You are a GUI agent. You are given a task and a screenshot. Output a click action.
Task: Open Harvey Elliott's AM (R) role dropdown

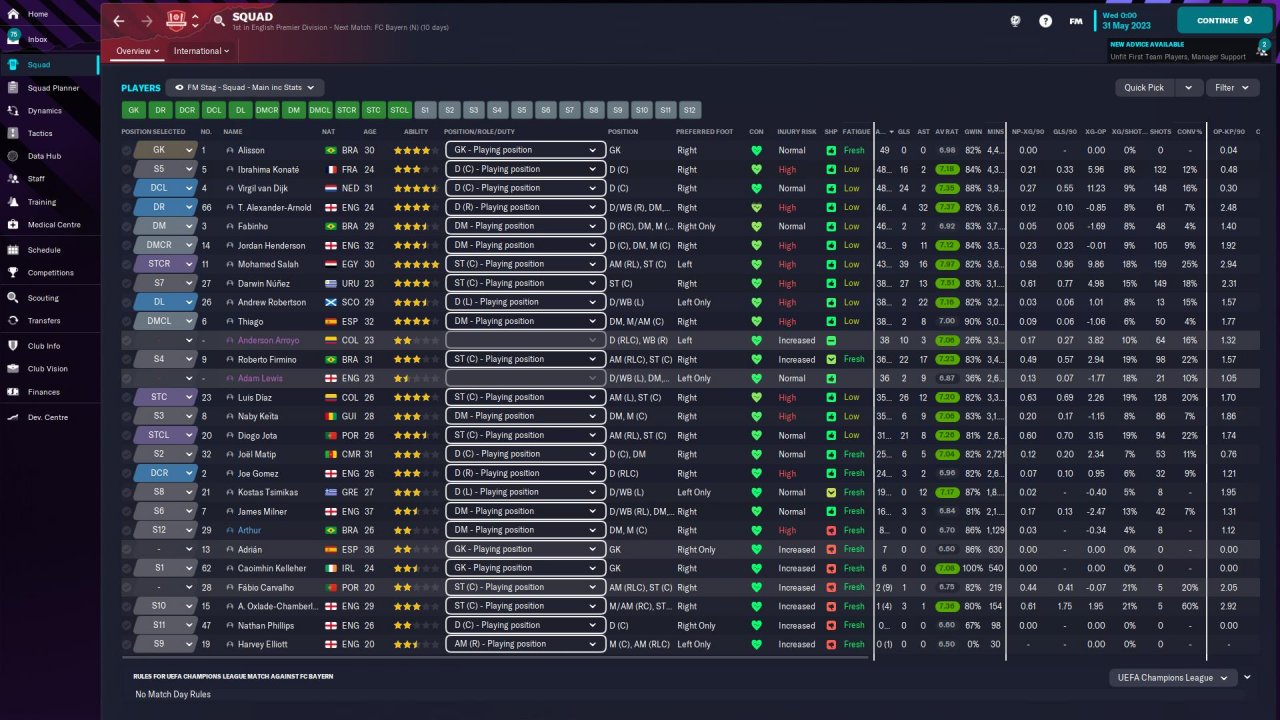pos(526,644)
